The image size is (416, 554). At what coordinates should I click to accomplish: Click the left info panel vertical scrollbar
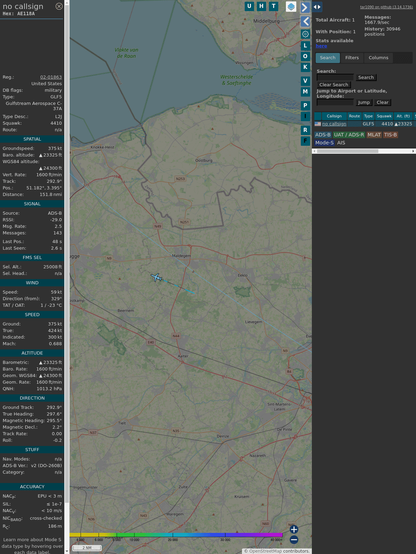pyautogui.click(x=67, y=277)
